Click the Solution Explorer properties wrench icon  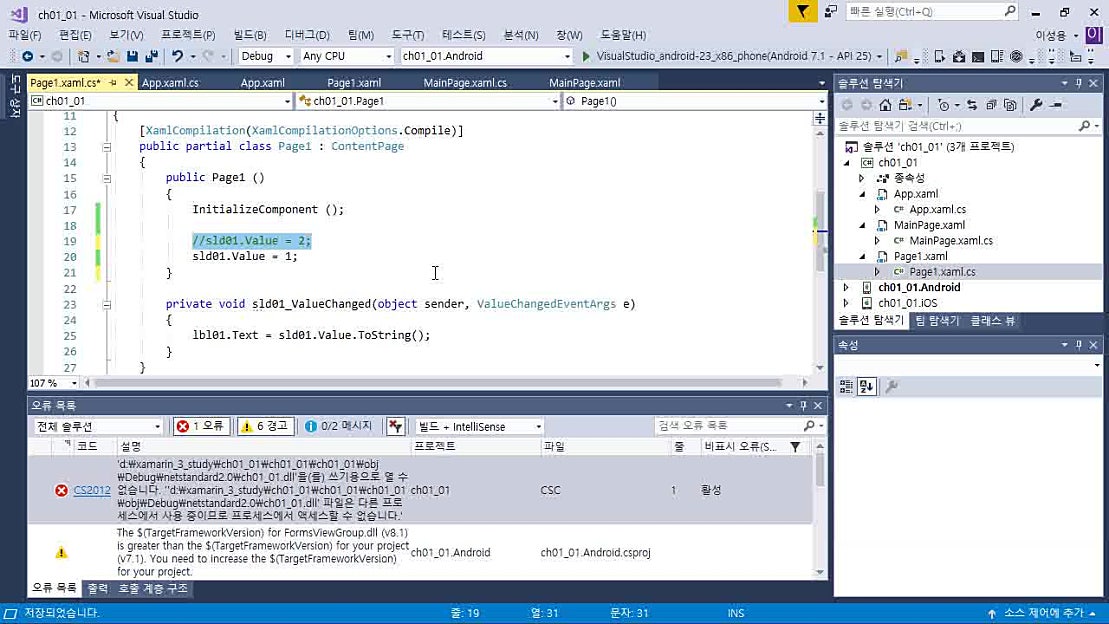(x=1036, y=105)
